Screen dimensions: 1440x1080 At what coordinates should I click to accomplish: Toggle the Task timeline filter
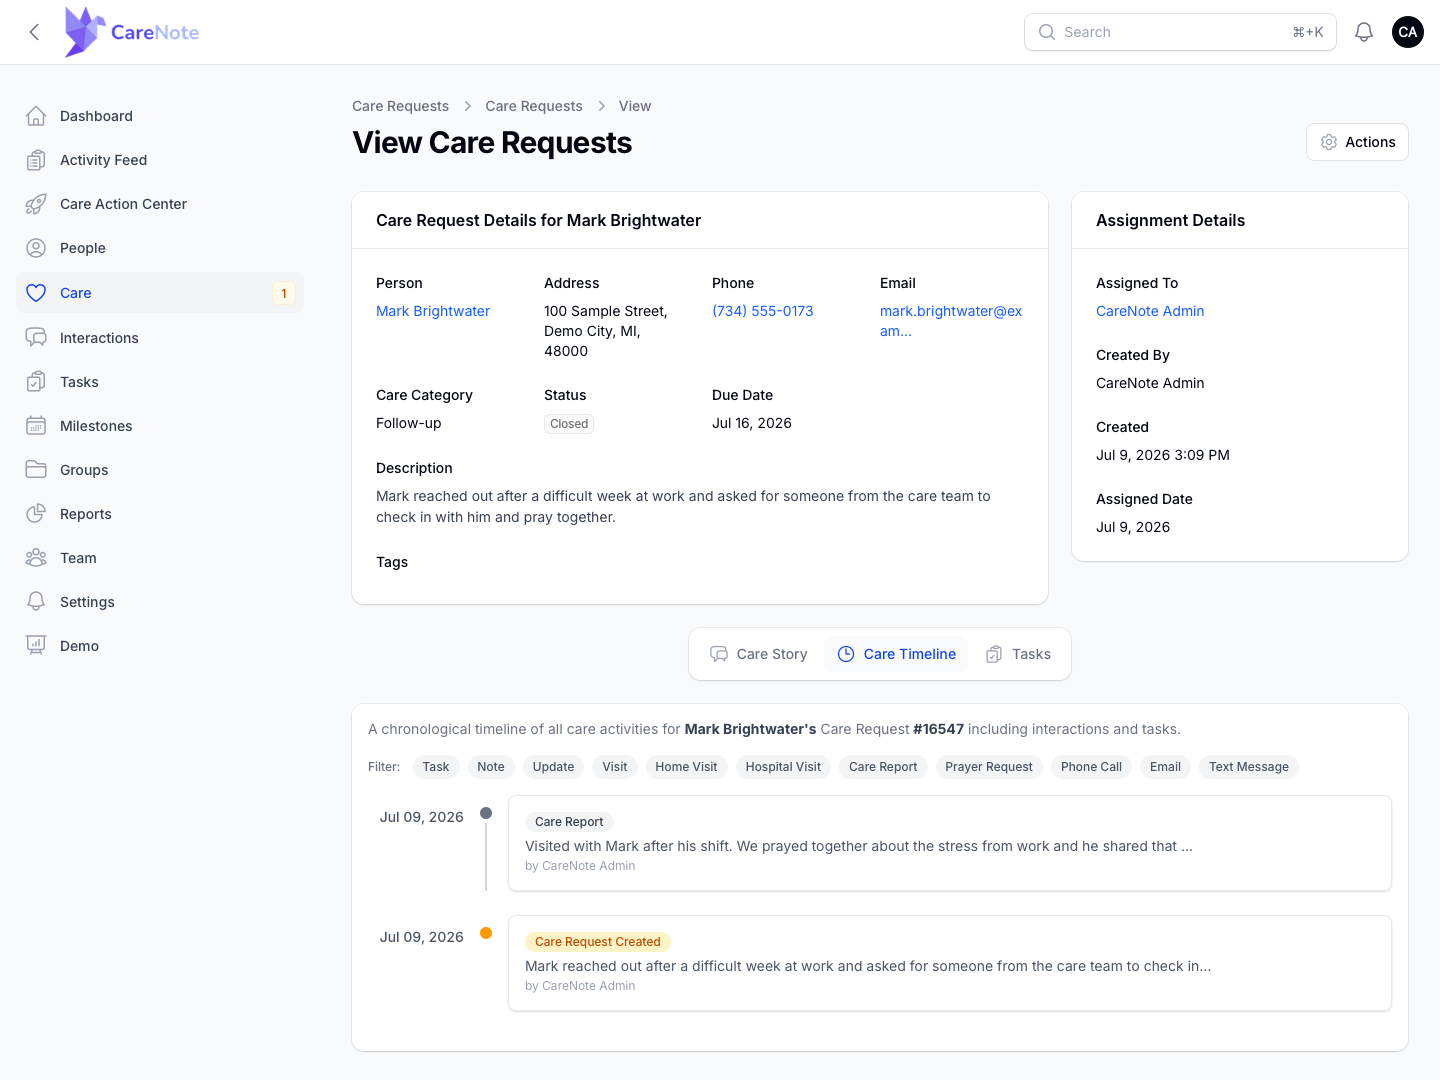pyautogui.click(x=436, y=767)
